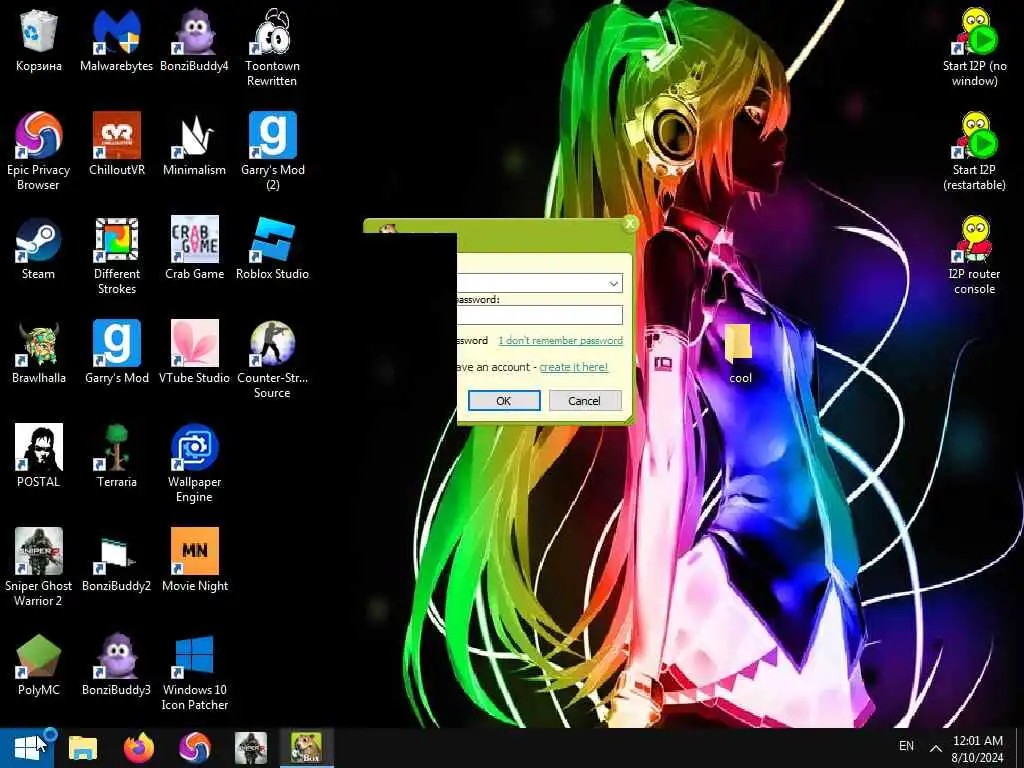The width and height of the screenshot is (1024, 768).
Task: Open the Корзина recycle bin icon
Action: pos(39,40)
